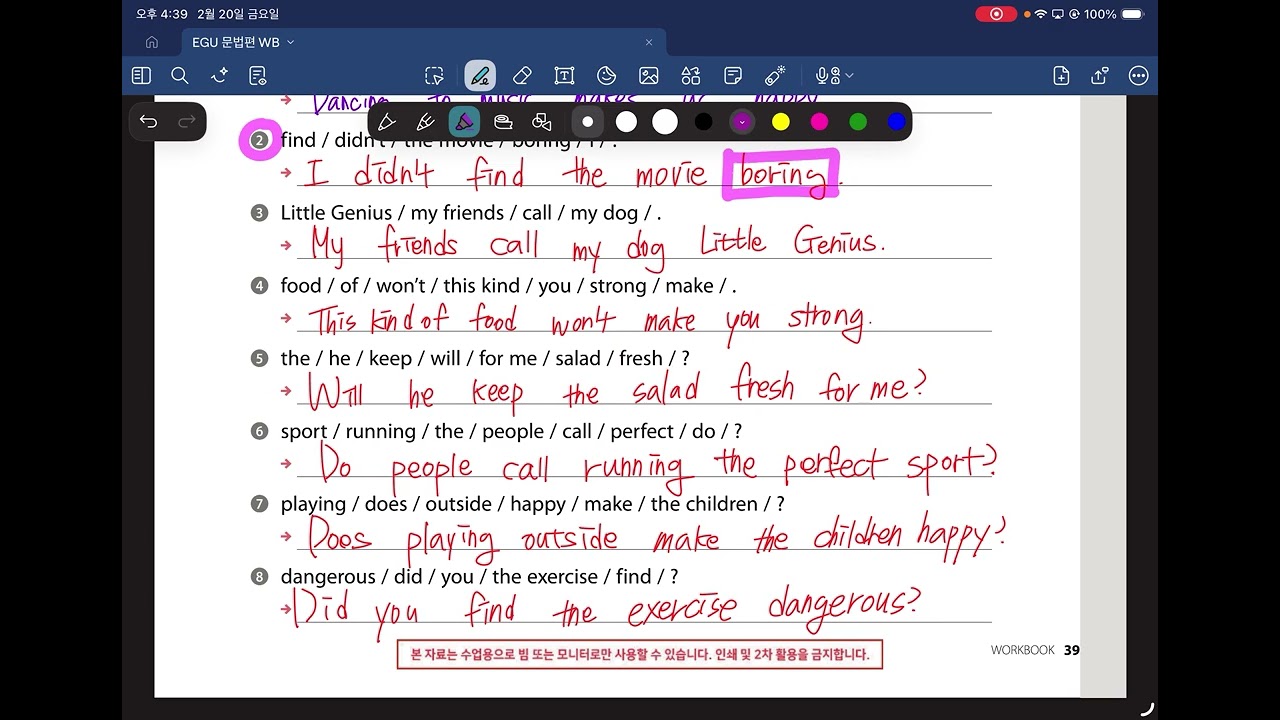
Task: Toggle the draw-and-hold shapes option
Action: pyautogui.click(x=542, y=122)
